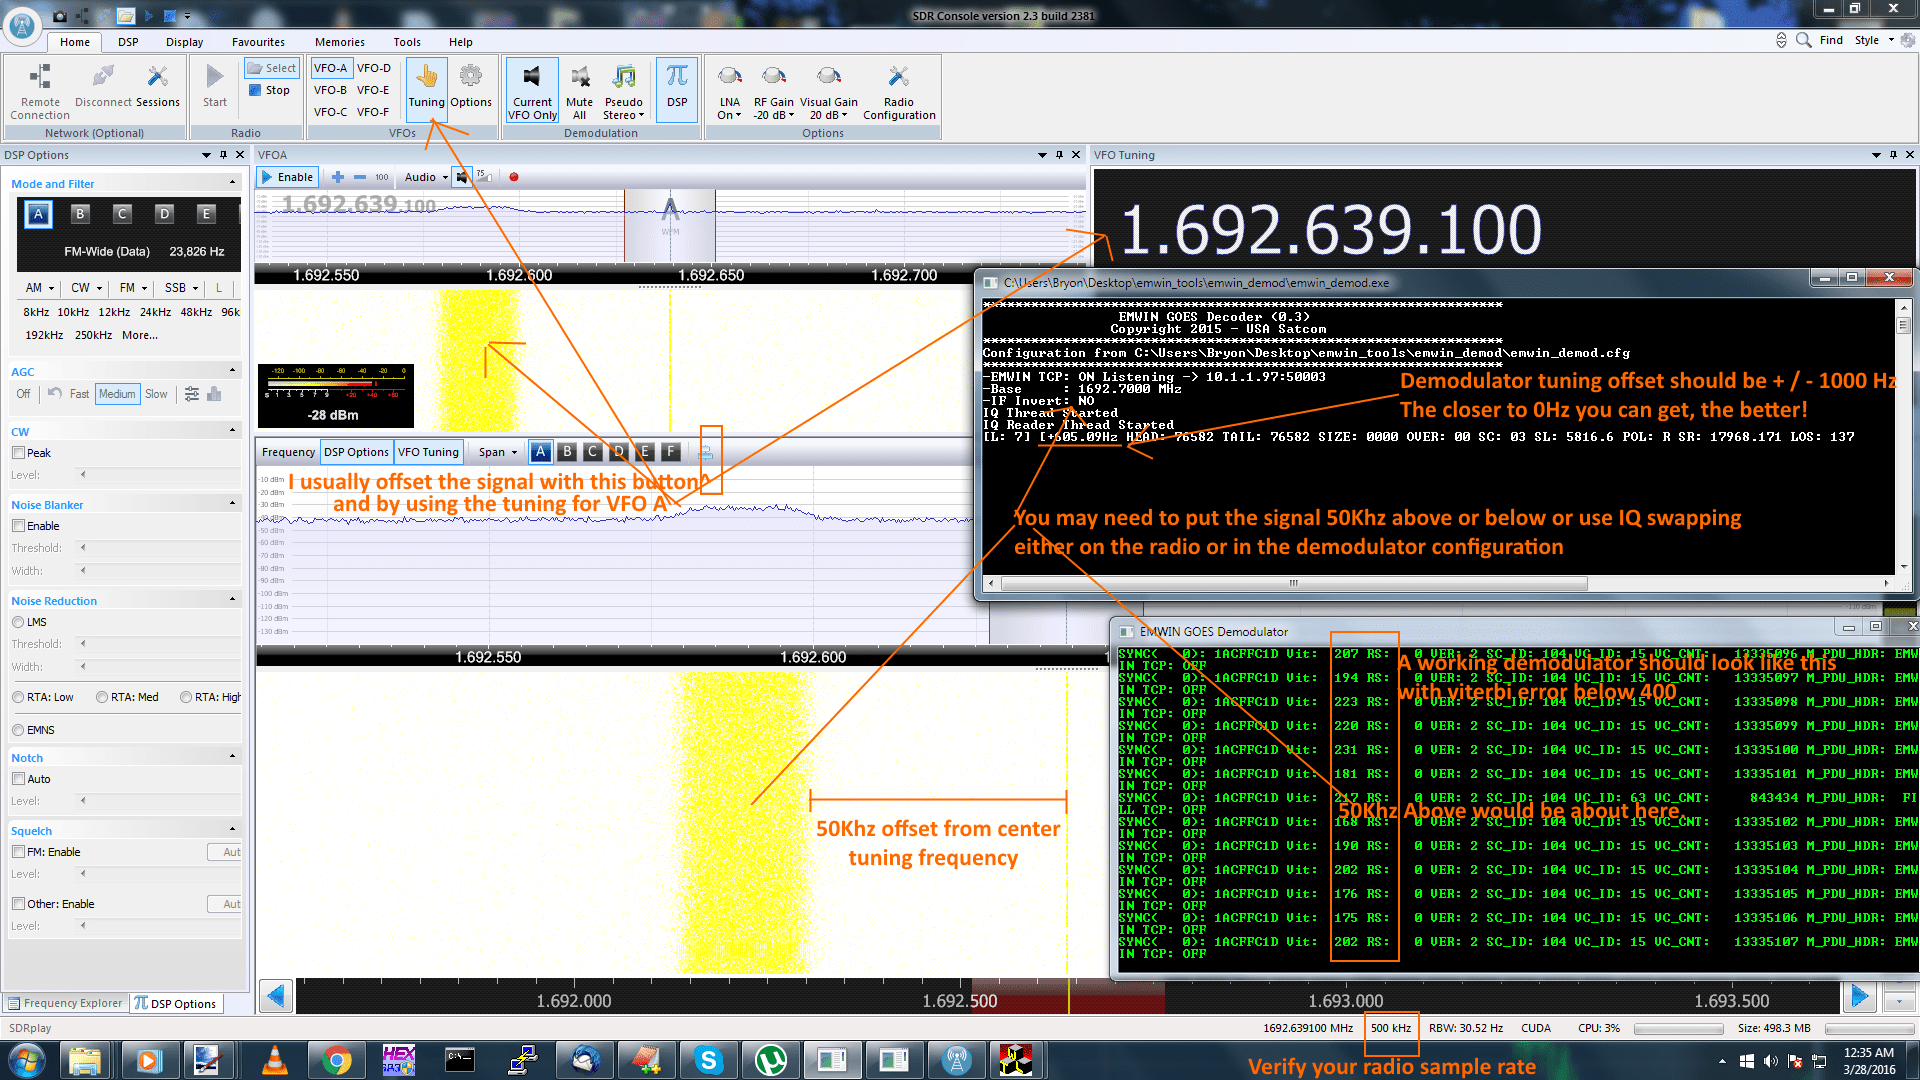Image resolution: width=1920 pixels, height=1080 pixels.
Task: Click the Mute All icon
Action: pos(579,92)
